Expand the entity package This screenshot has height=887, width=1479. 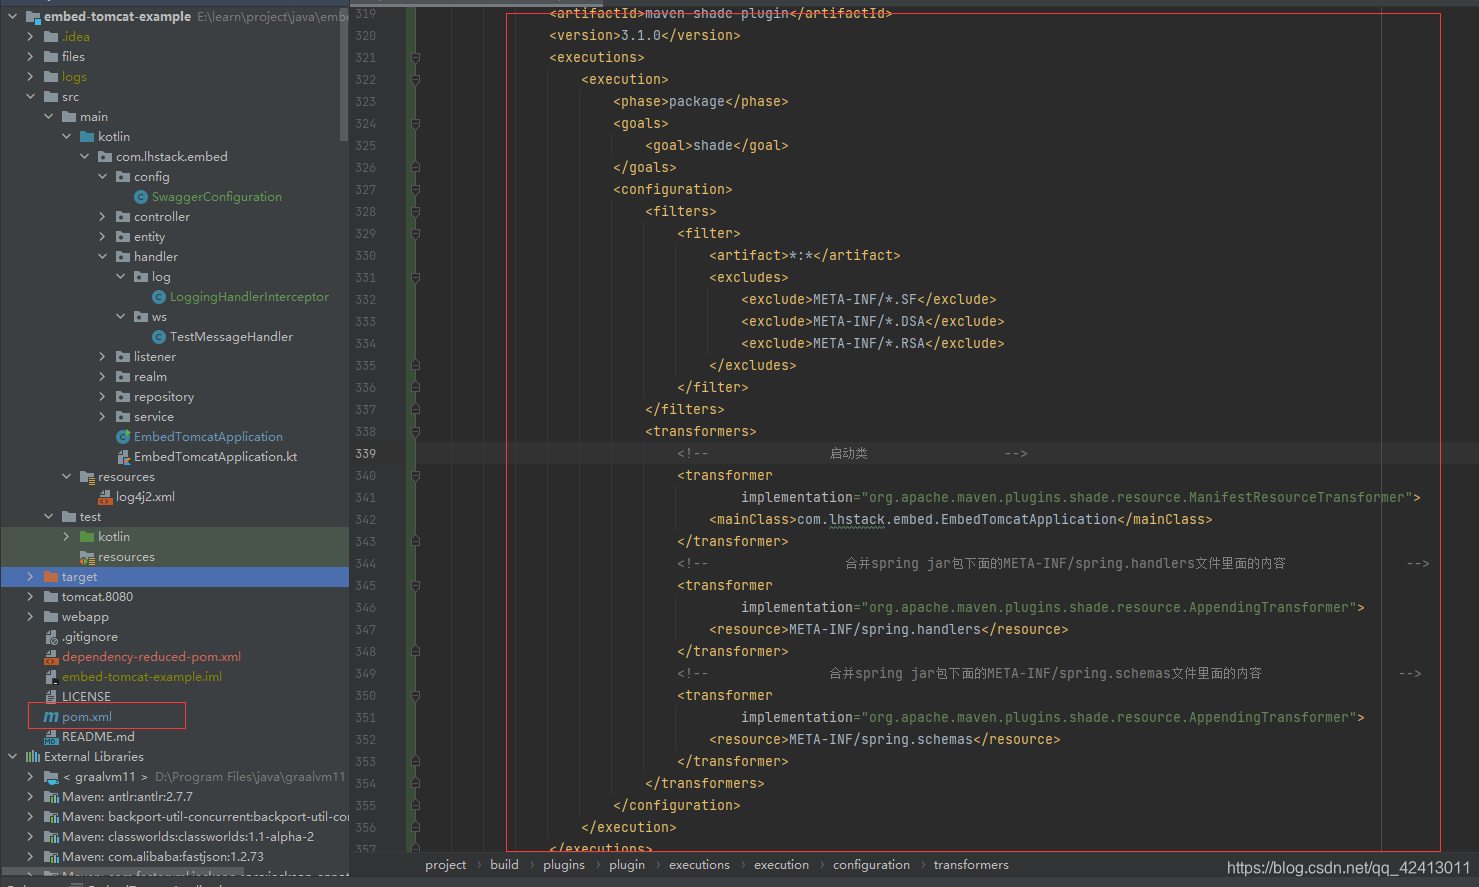(102, 237)
